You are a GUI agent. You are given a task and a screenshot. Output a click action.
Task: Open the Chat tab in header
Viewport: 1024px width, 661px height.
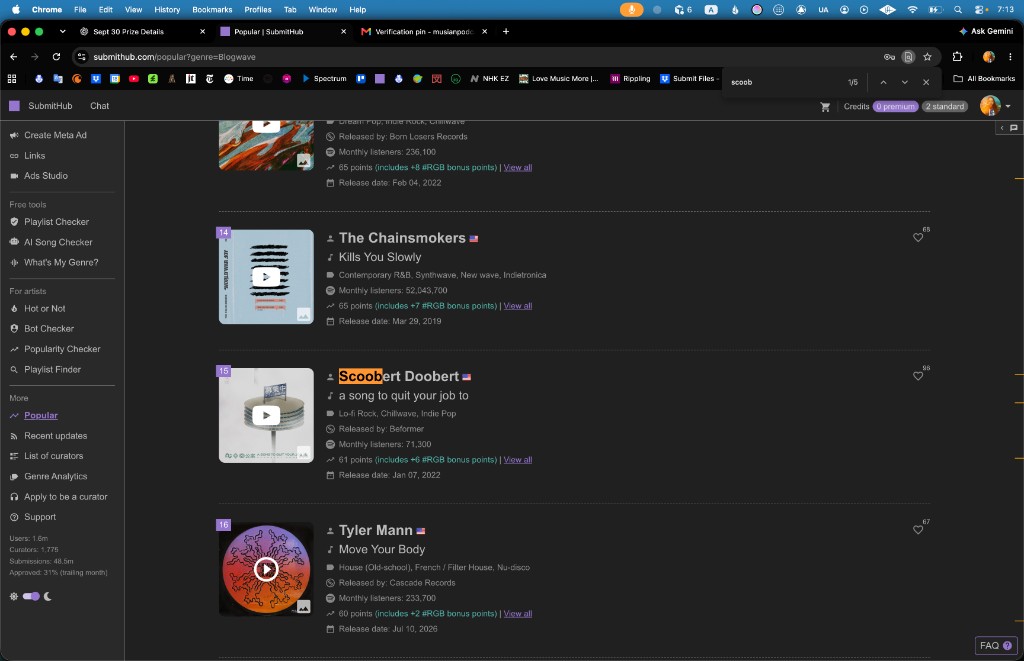(x=99, y=106)
